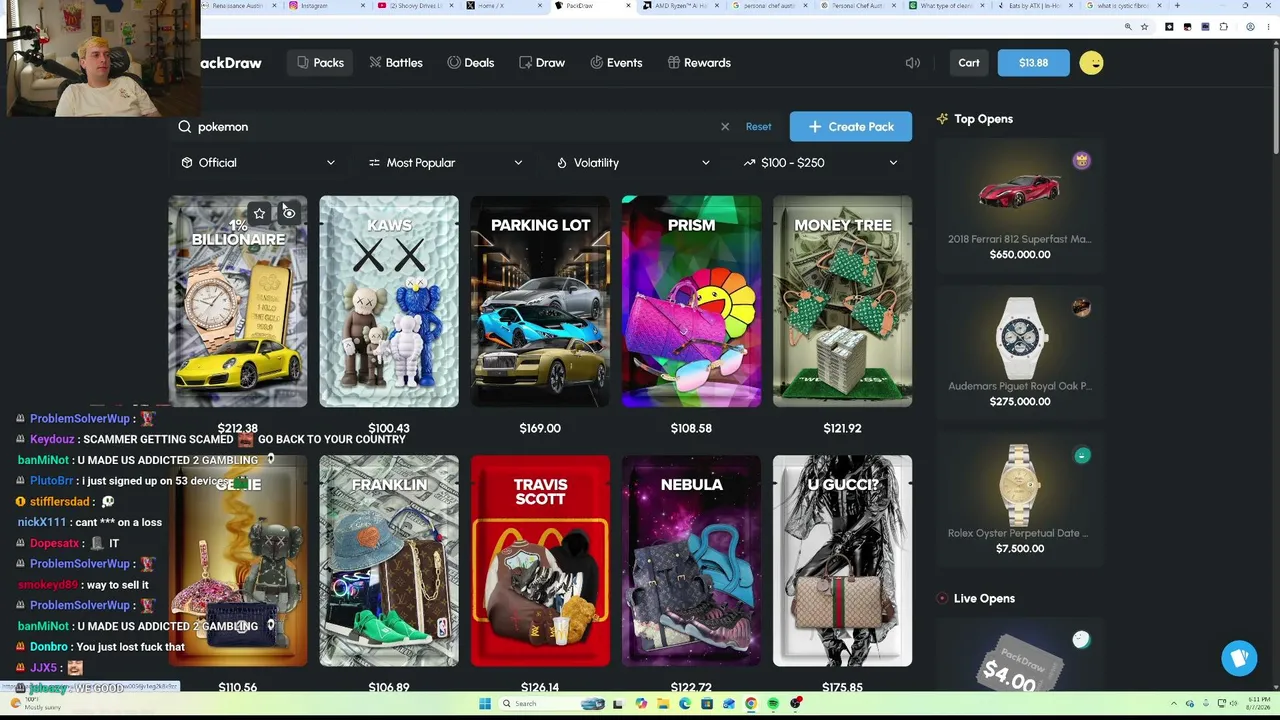The image size is (1280, 720).
Task: Click into the pokemon search field
Action: point(455,127)
